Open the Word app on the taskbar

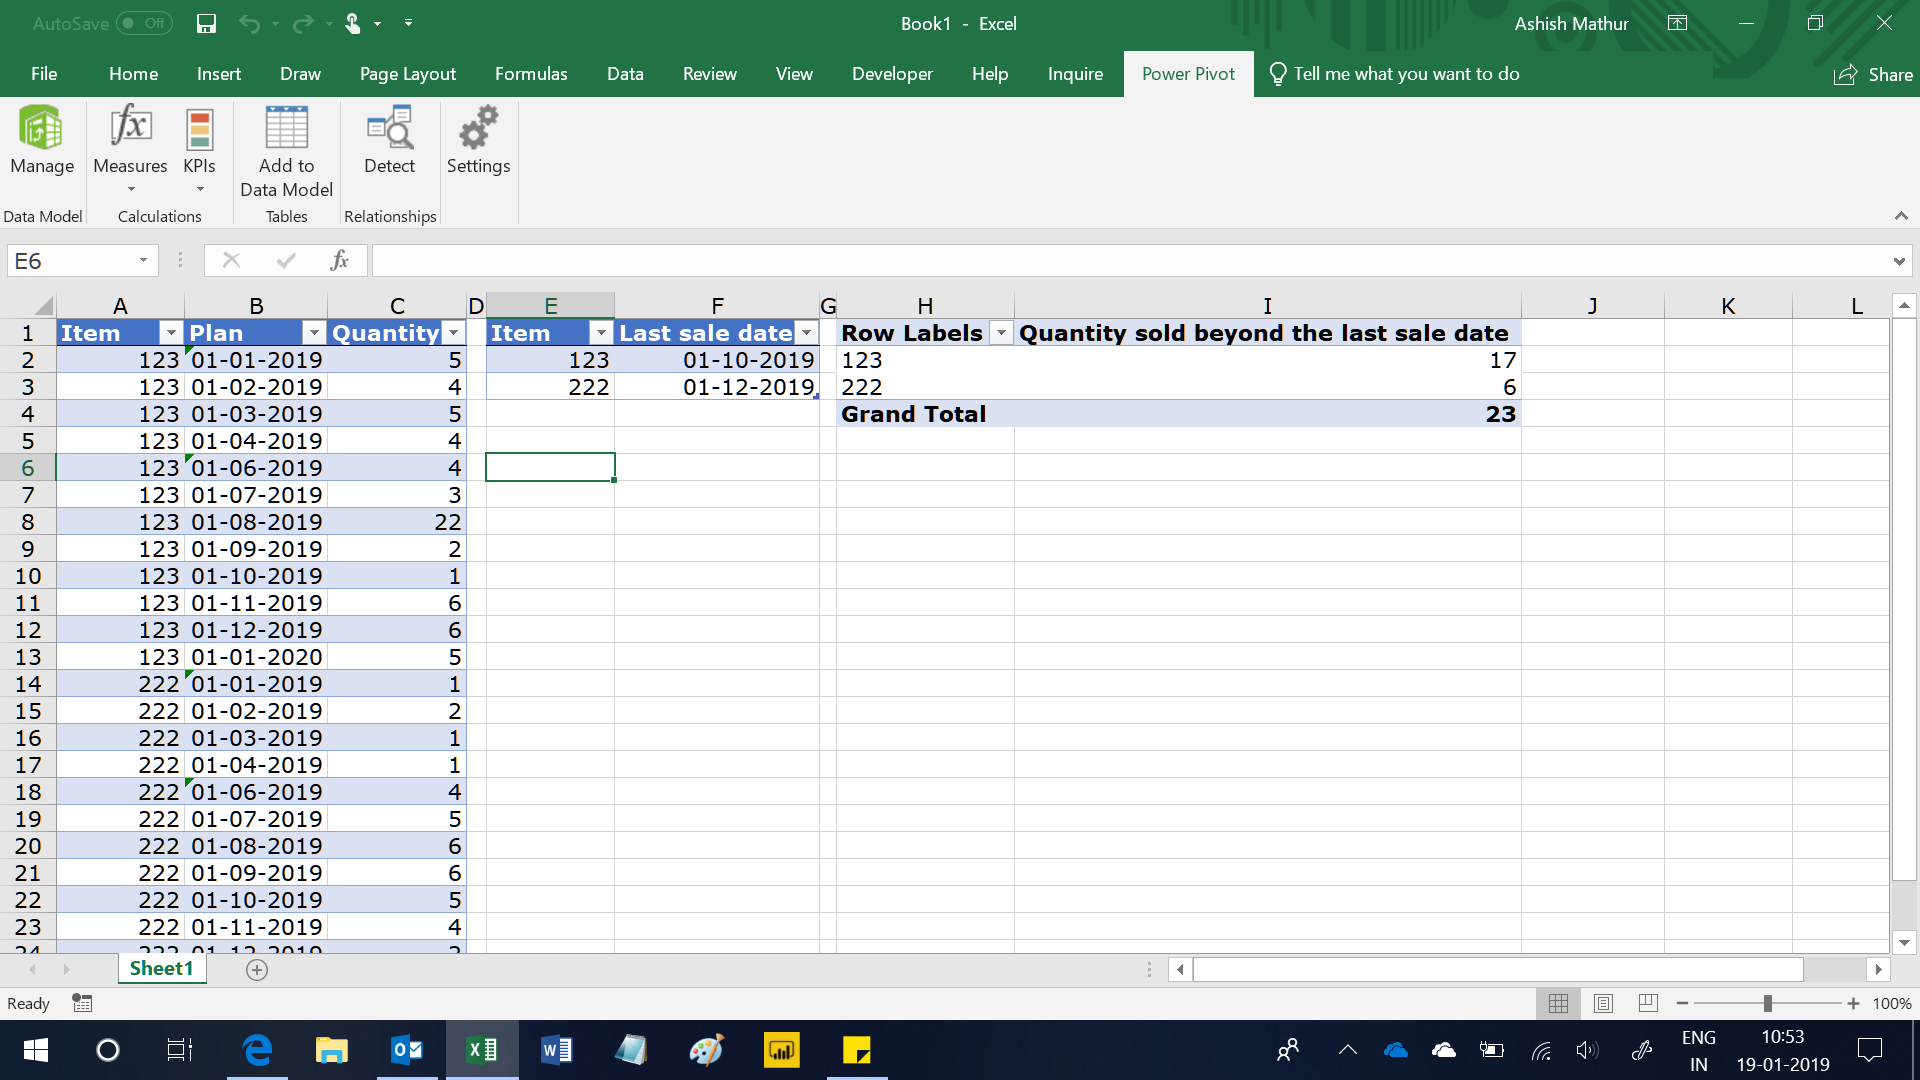coord(556,1050)
